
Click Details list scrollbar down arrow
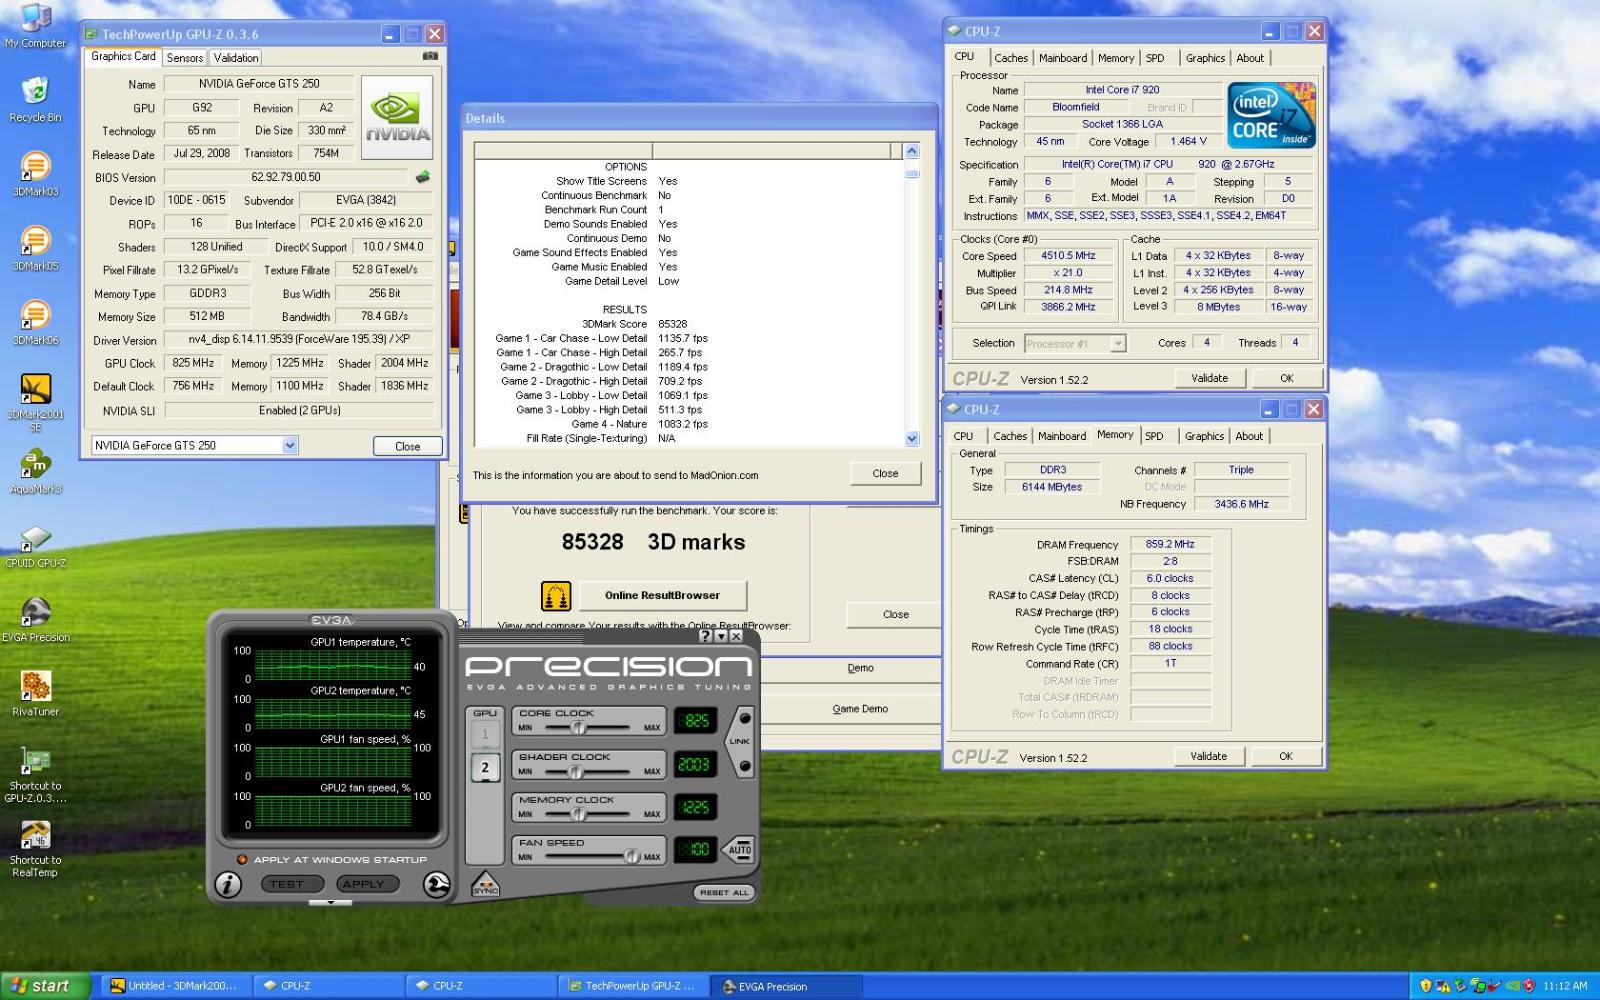911,438
